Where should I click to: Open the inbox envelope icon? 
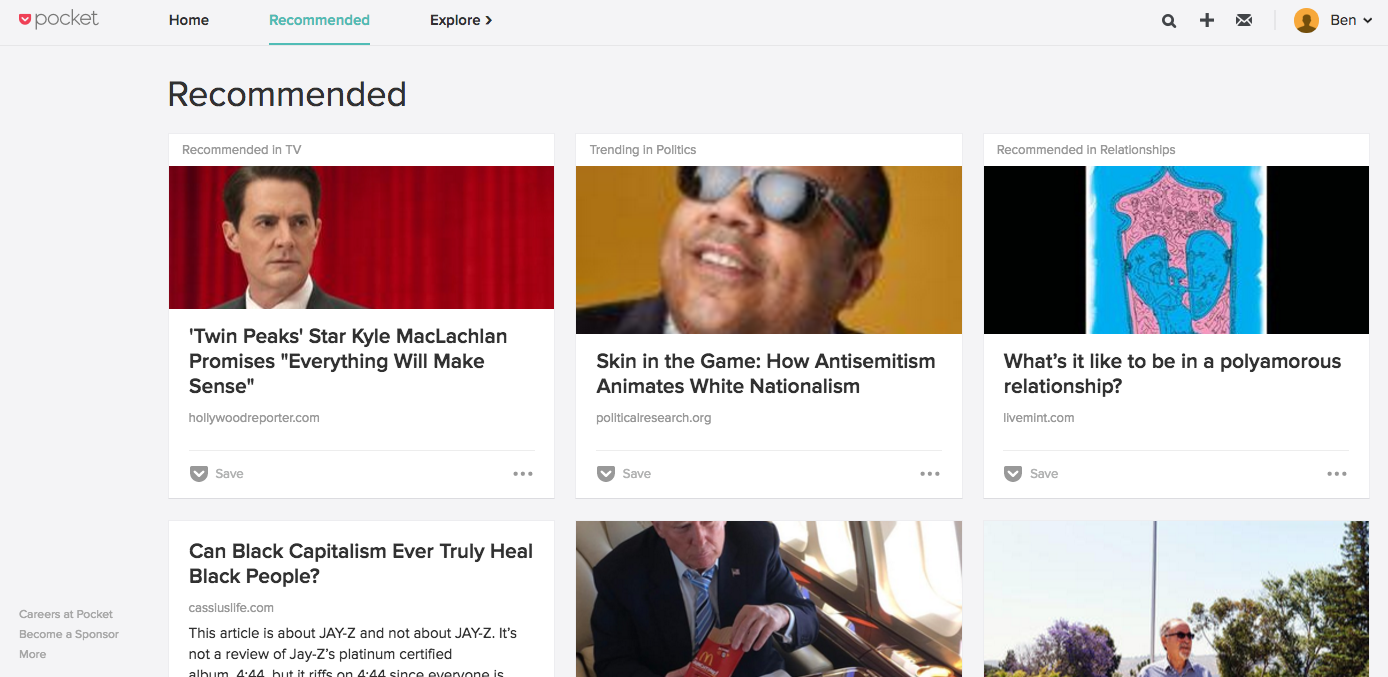tap(1244, 20)
